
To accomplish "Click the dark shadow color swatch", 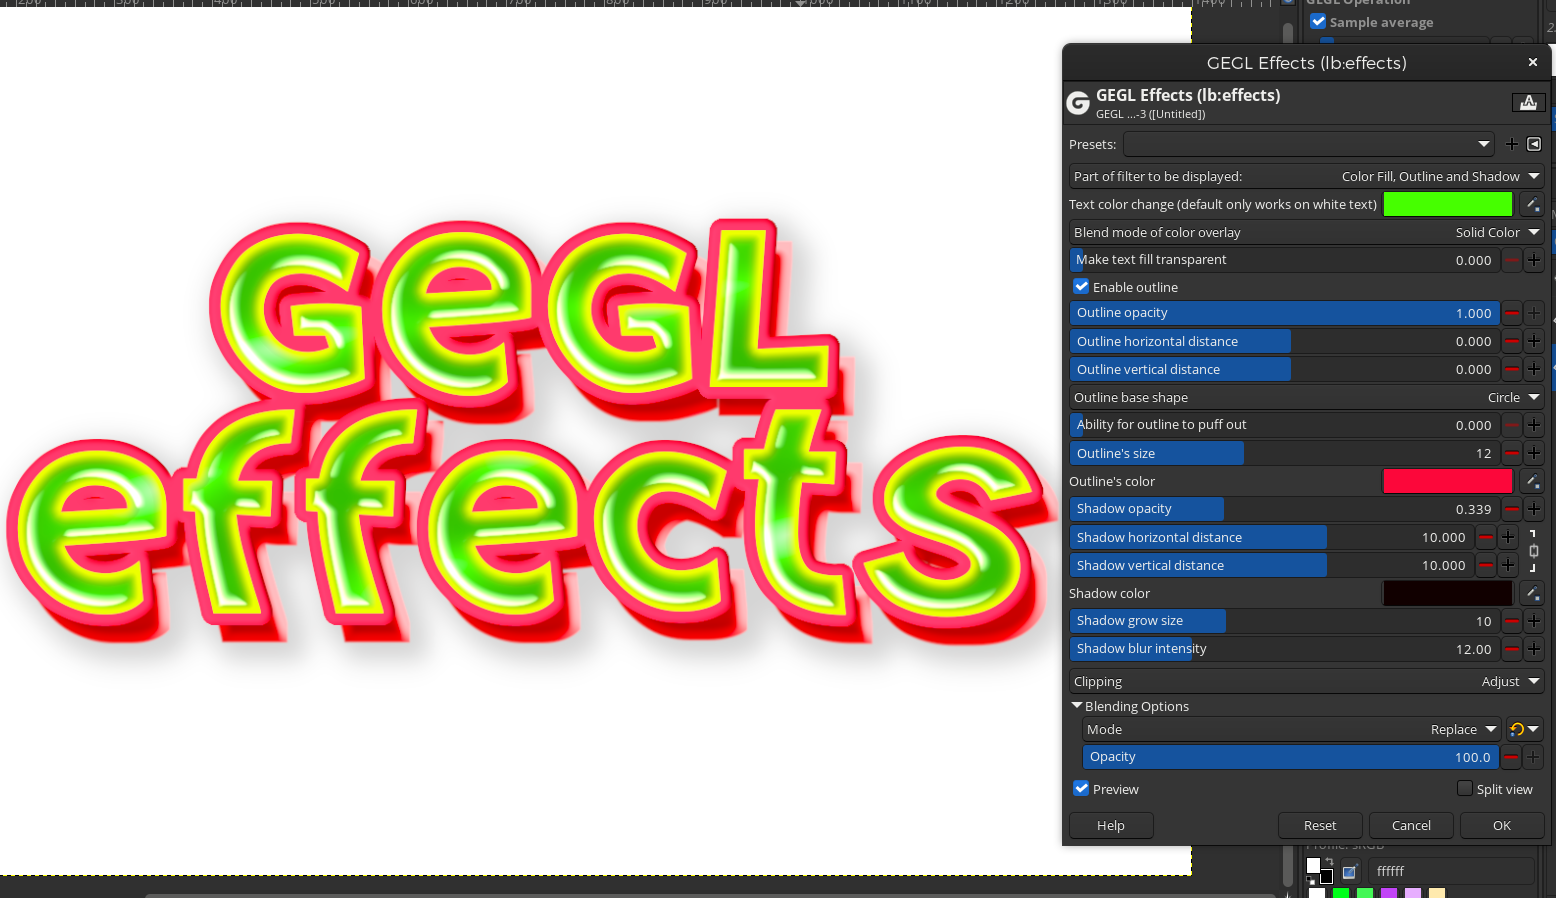I will [1448, 593].
